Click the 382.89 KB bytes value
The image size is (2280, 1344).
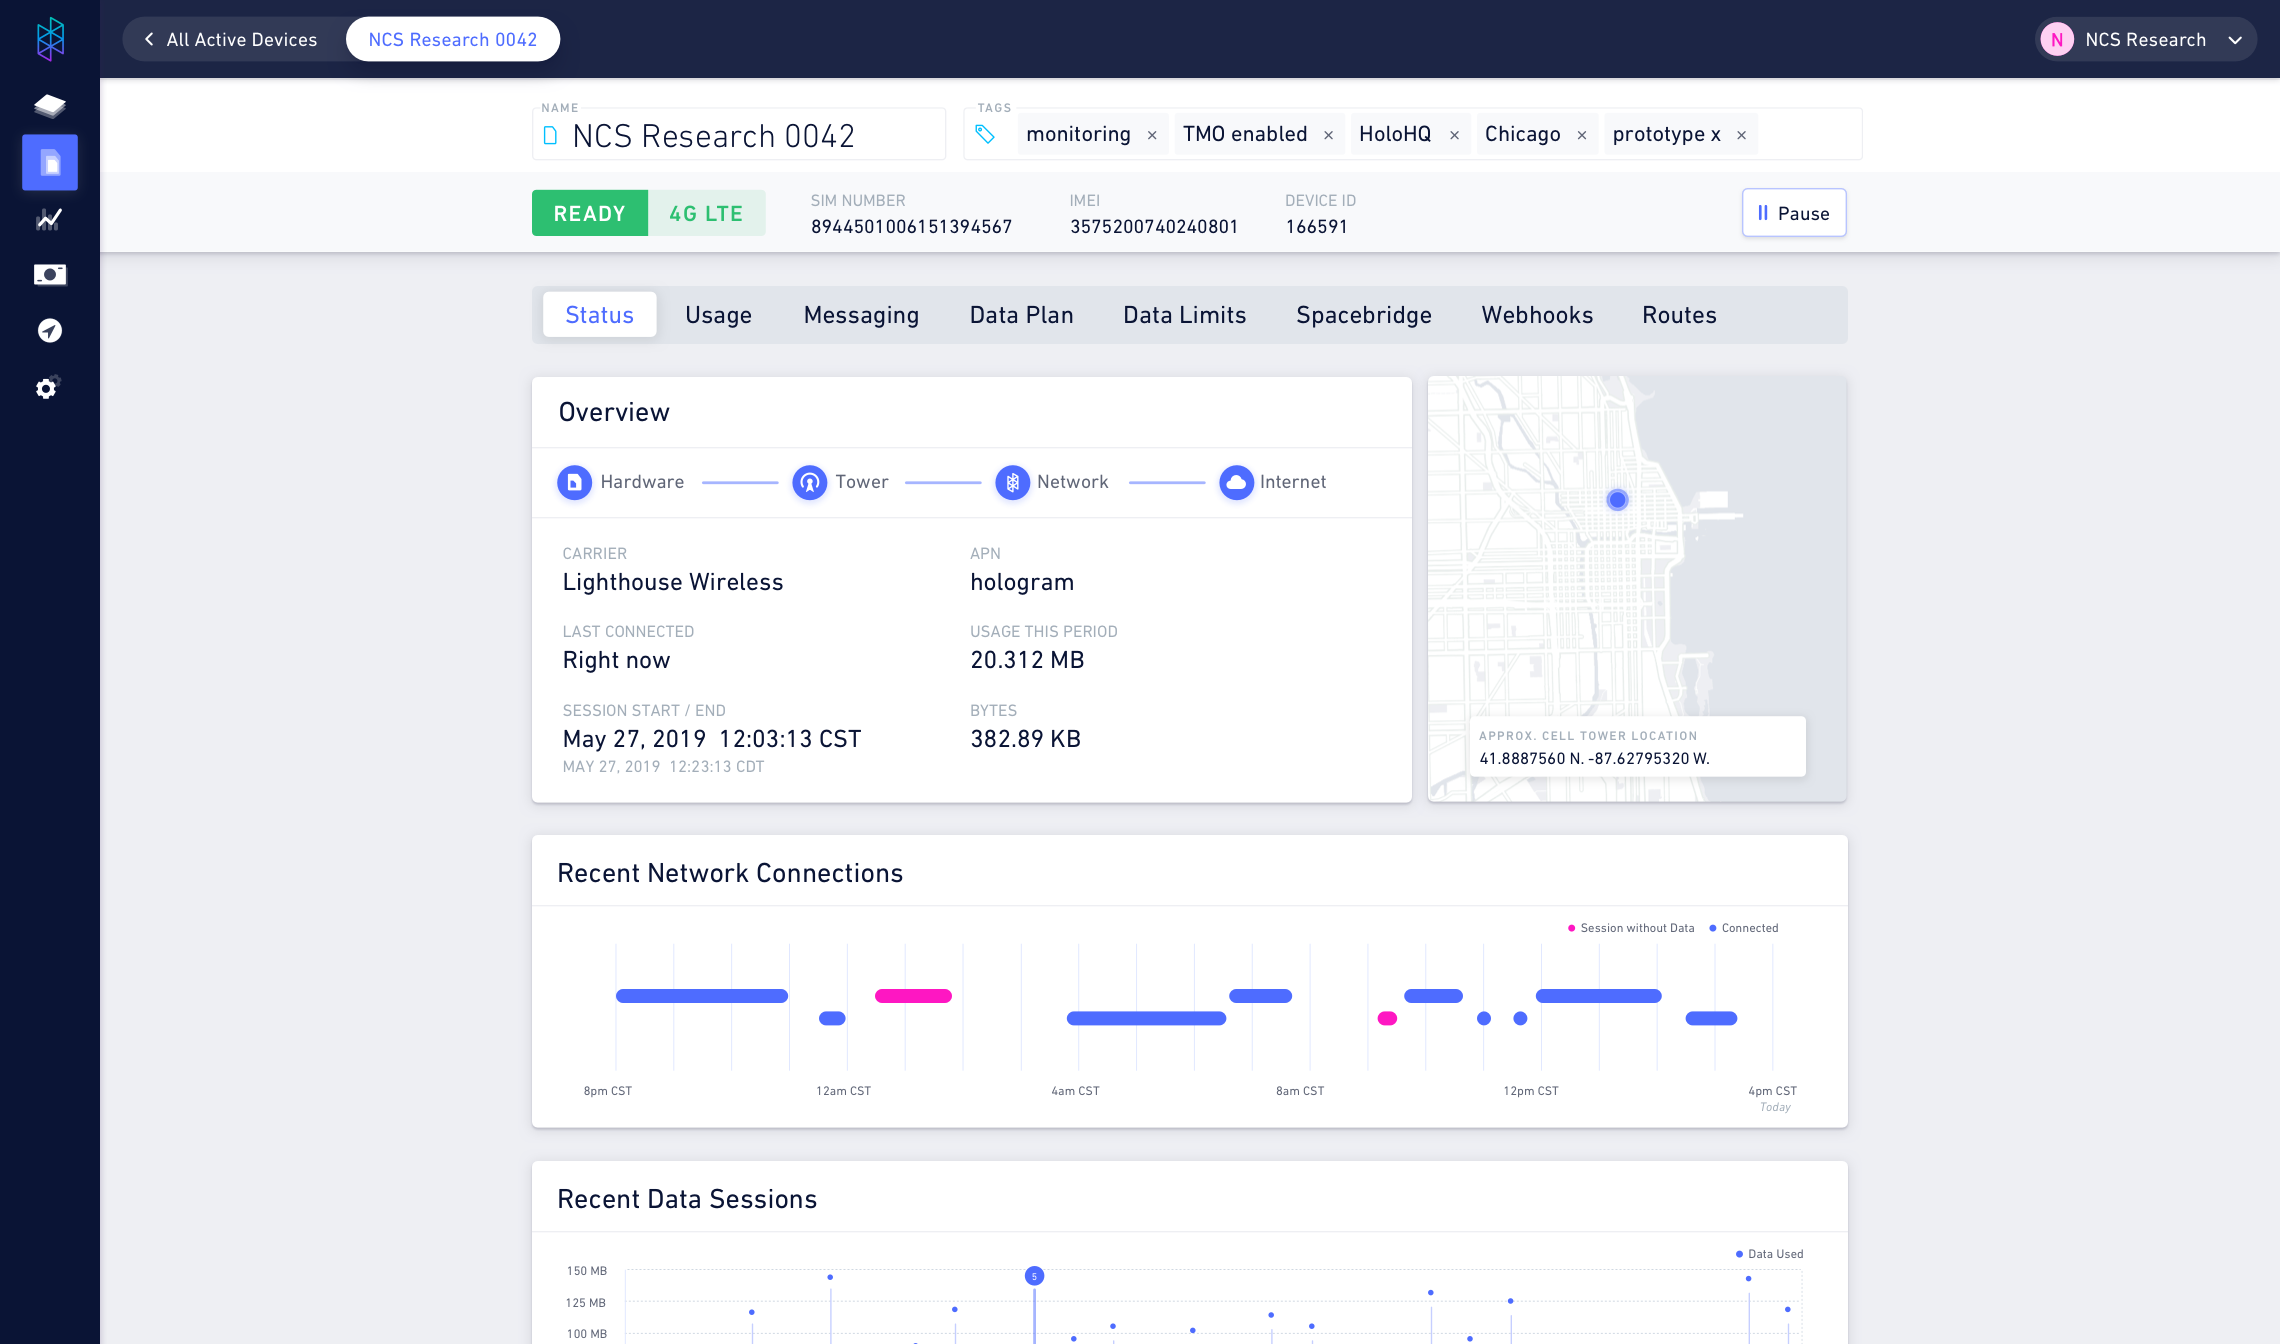(1025, 739)
